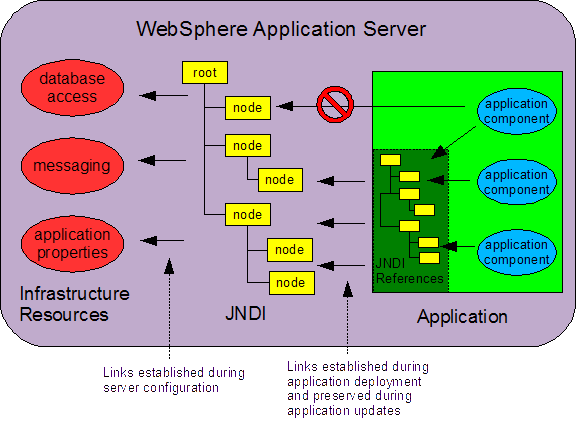Click the dotted arrow above server configuration caption
The image size is (576, 424).
pos(169,308)
